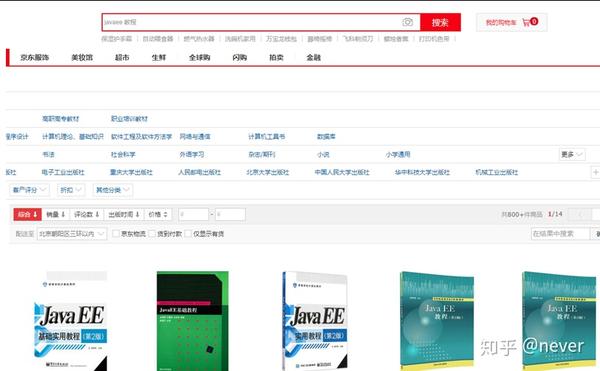Open the 客户评分 dropdown filter
The image size is (600, 371).
(29, 190)
